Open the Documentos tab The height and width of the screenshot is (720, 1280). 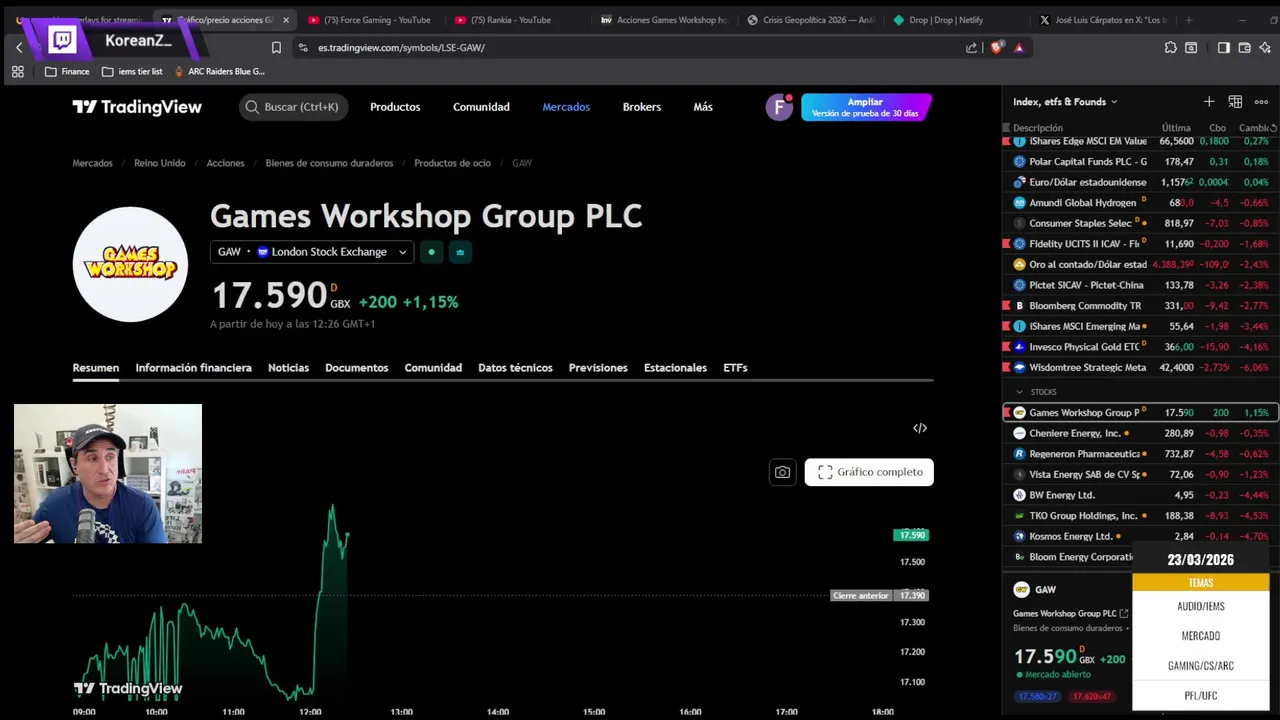[x=356, y=368]
